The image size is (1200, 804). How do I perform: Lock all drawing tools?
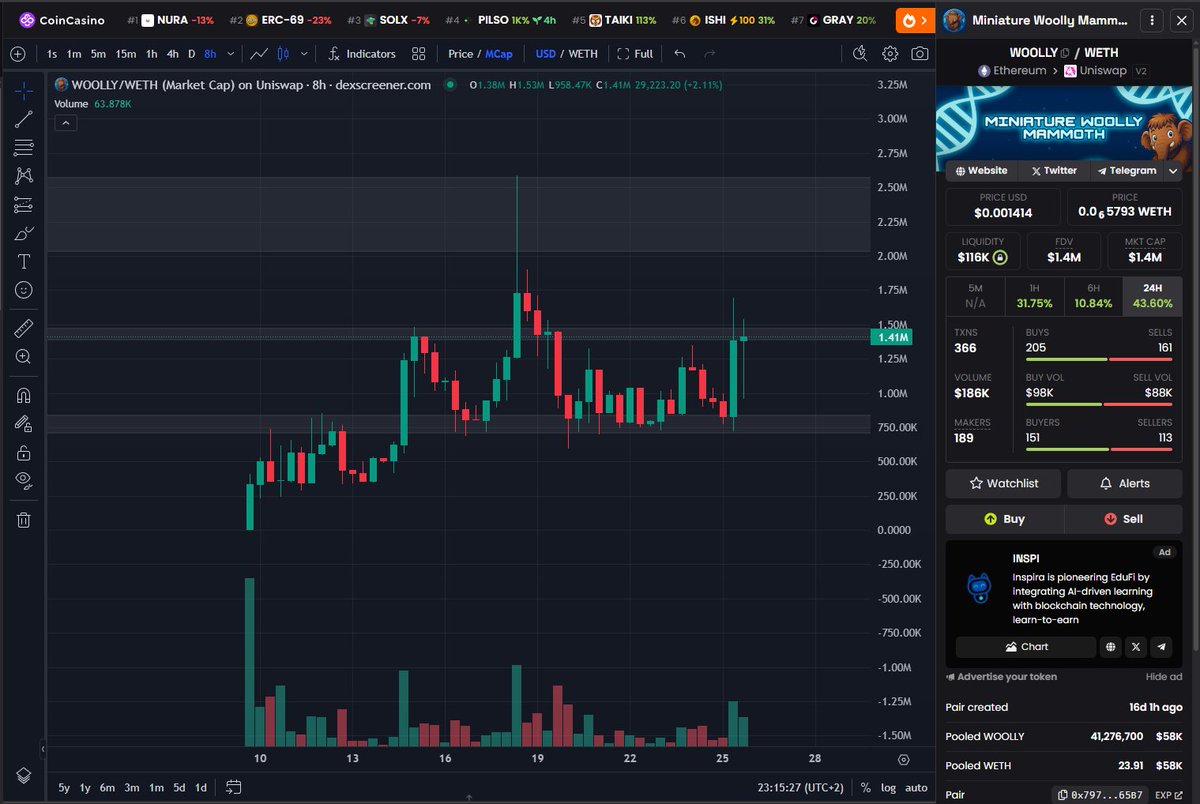[24, 452]
